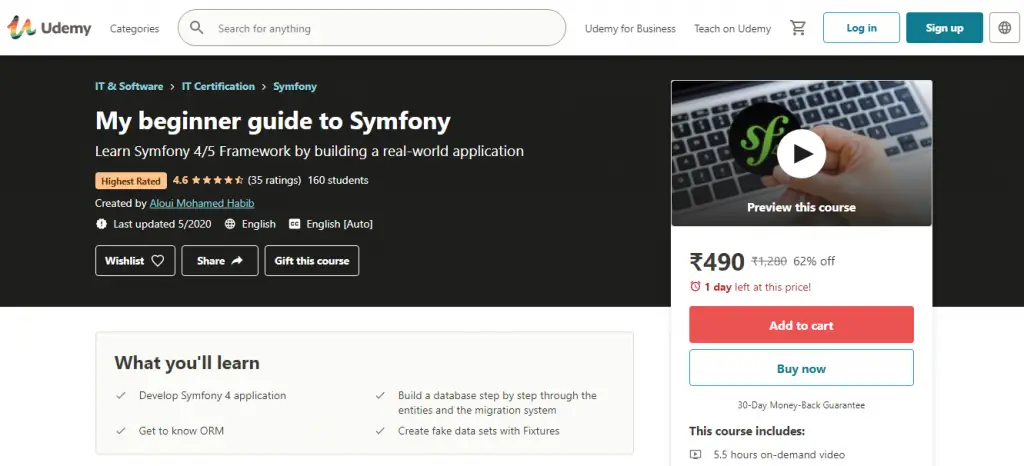Click the globe language selector icon
Screen dimensions: 1024x466
tap(1004, 28)
